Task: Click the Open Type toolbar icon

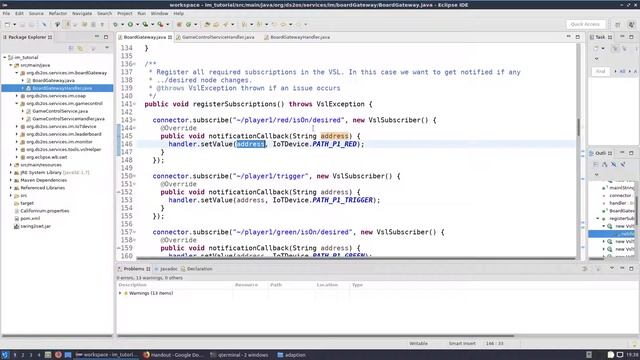Action: click(207, 24)
